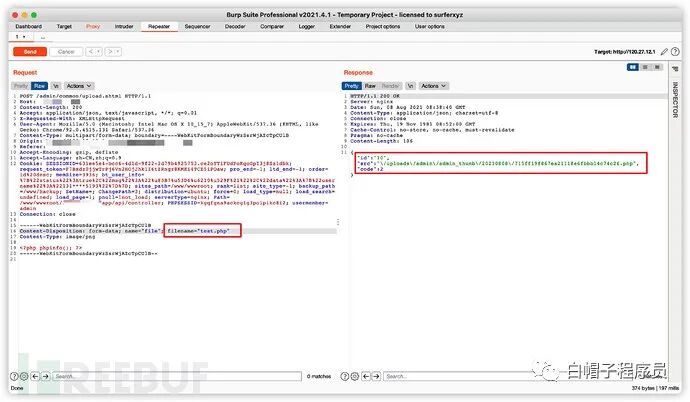Viewport: 690px width, 402px height.
Task: Toggle Request non-printable characters \n button
Action: point(56,86)
